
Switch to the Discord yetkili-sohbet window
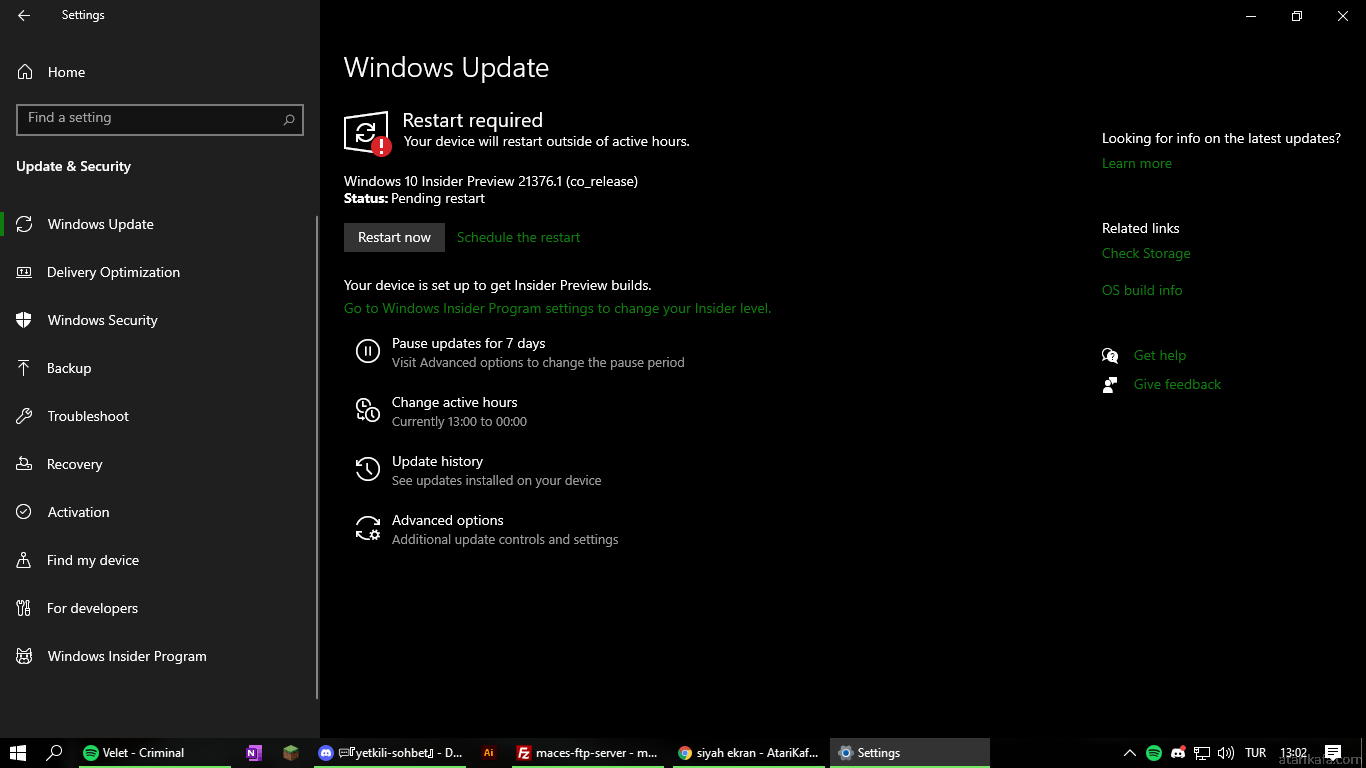tap(390, 753)
